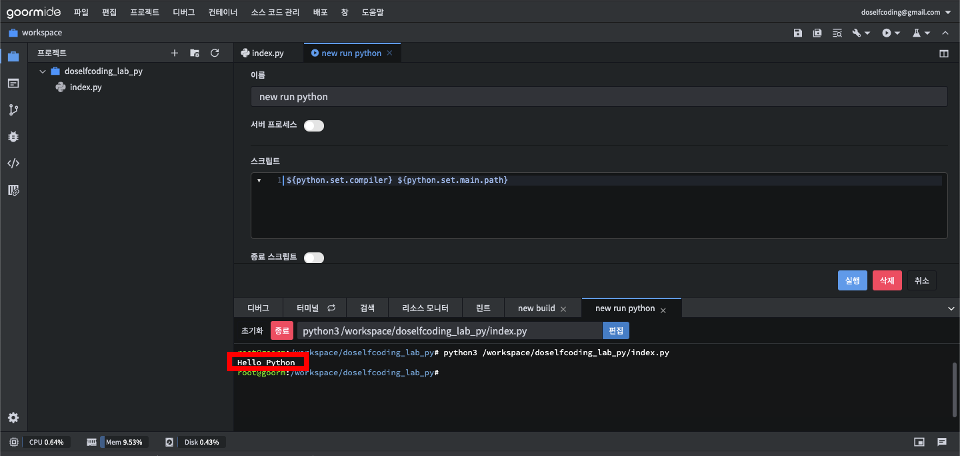Open the run dropdown arrow
The image size is (960, 456).
point(898,33)
